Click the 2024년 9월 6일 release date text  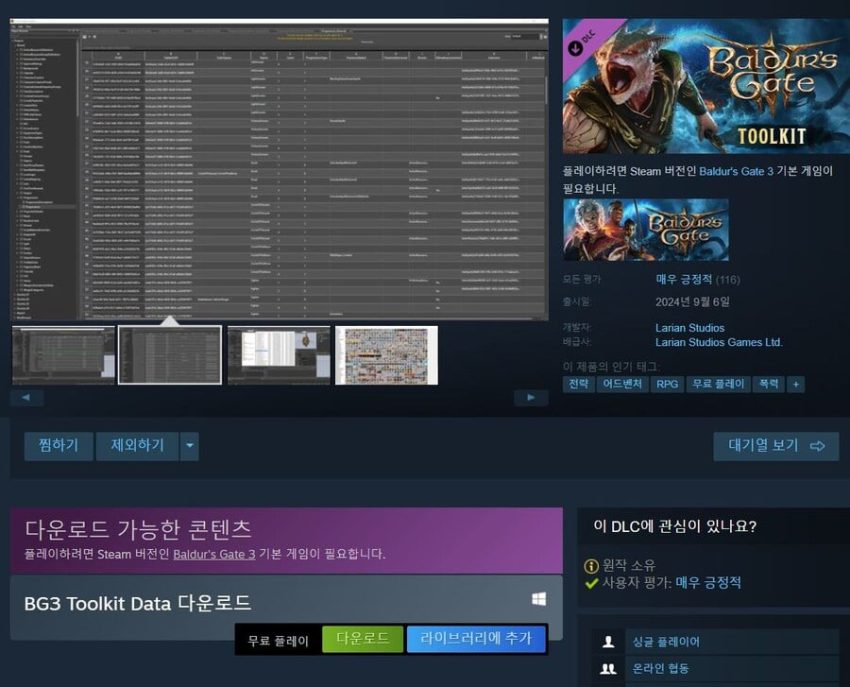(692, 302)
